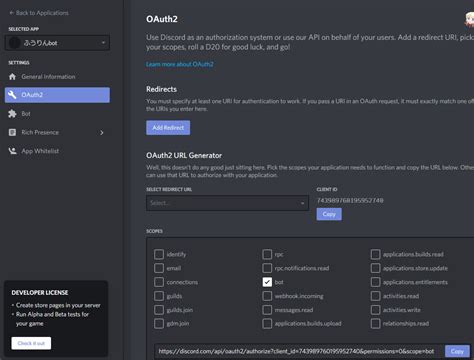474x360 pixels.
Task: Copy the generated OAuth2 URL
Action: pyautogui.click(x=457, y=351)
